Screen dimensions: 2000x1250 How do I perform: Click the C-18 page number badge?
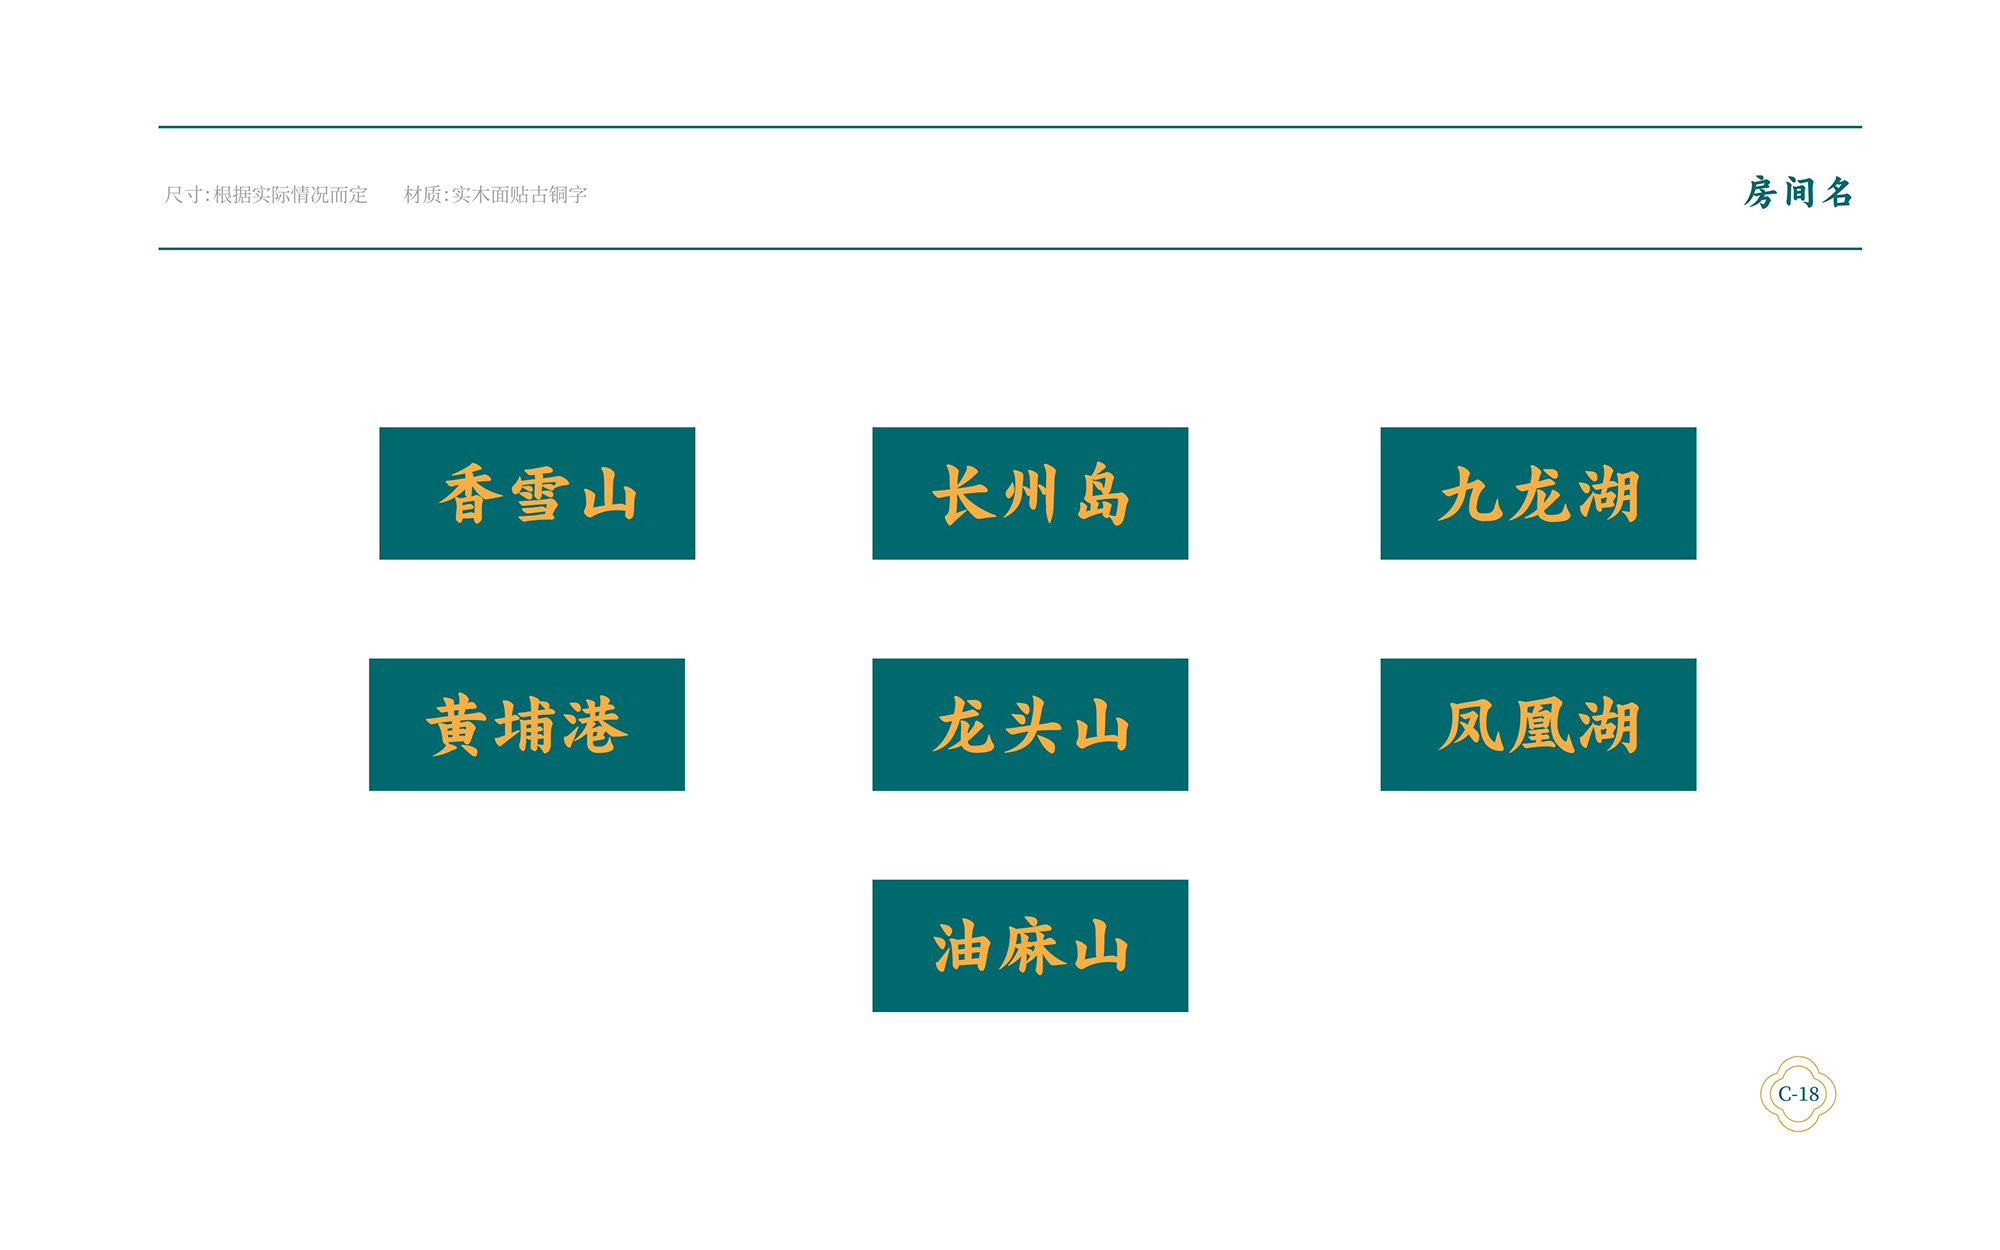pos(1798,1094)
